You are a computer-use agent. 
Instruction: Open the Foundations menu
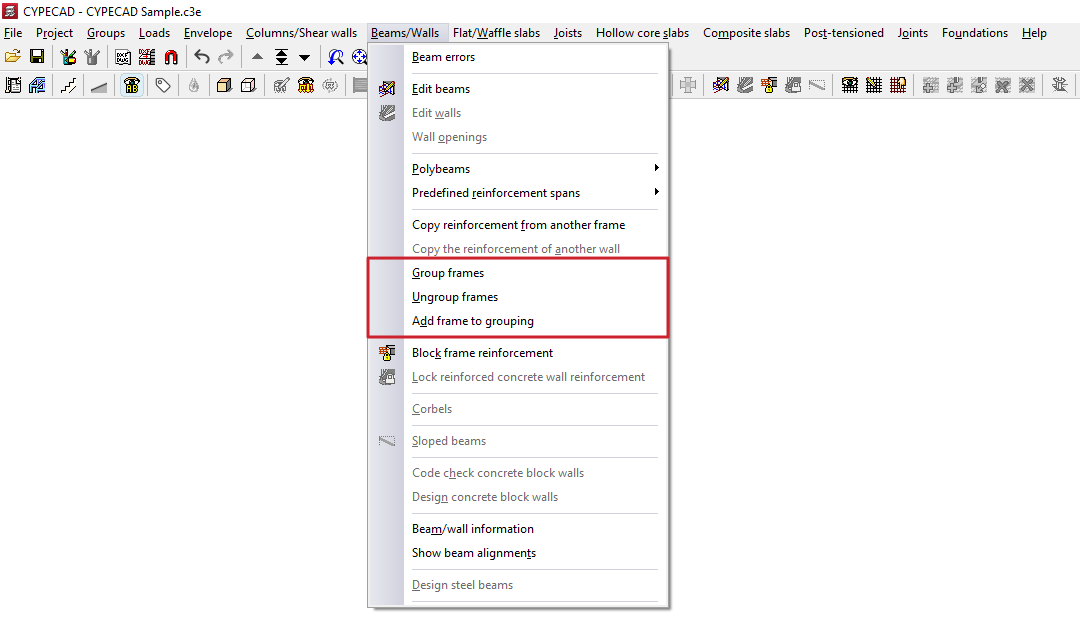(975, 33)
